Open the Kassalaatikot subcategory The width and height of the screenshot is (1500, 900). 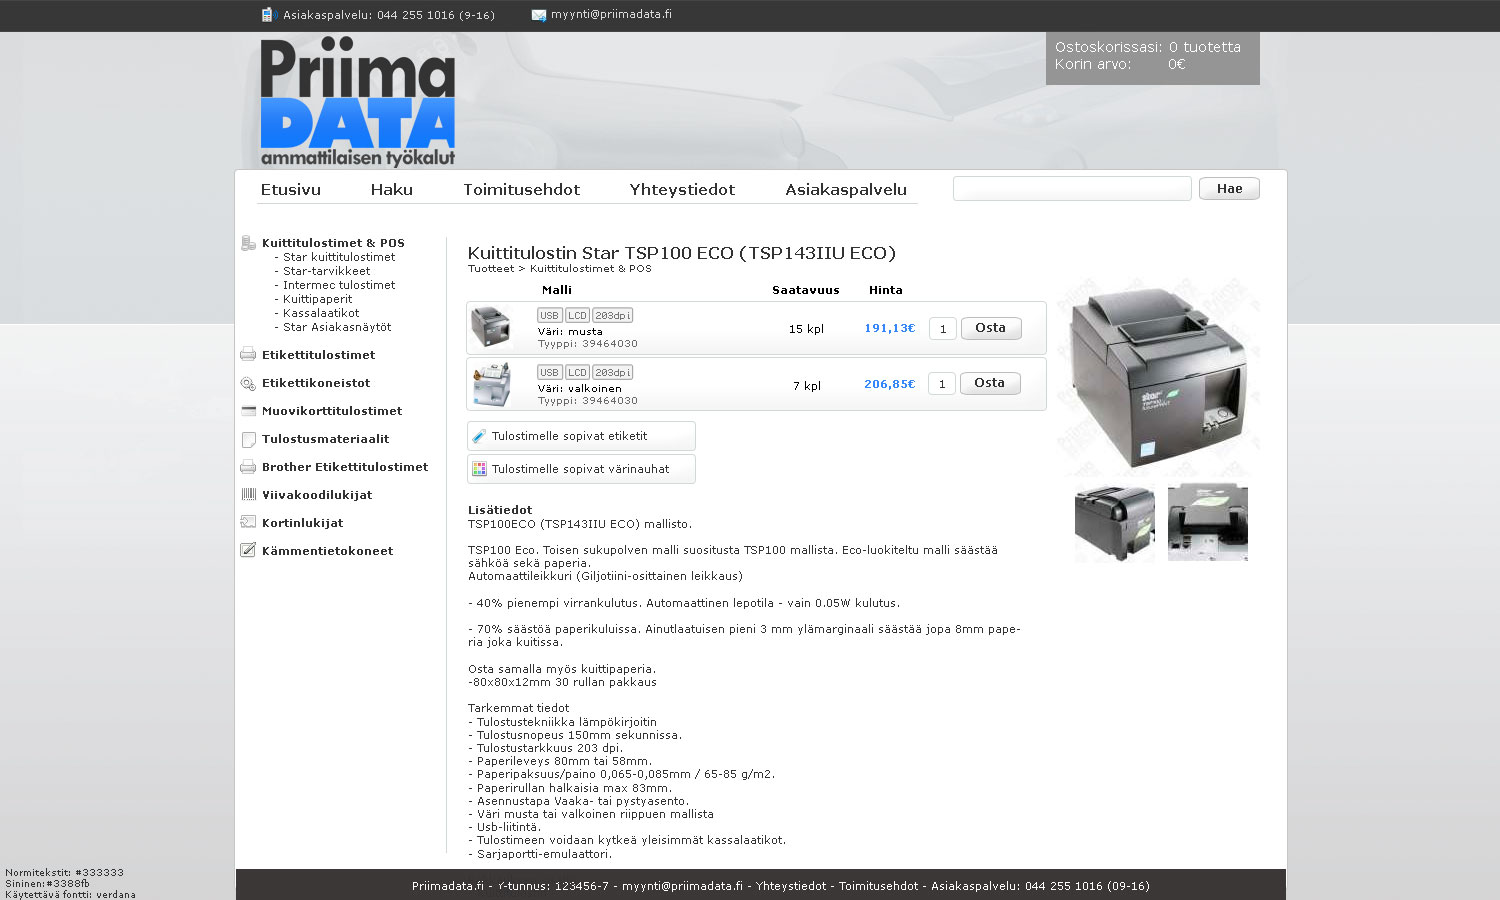321,313
